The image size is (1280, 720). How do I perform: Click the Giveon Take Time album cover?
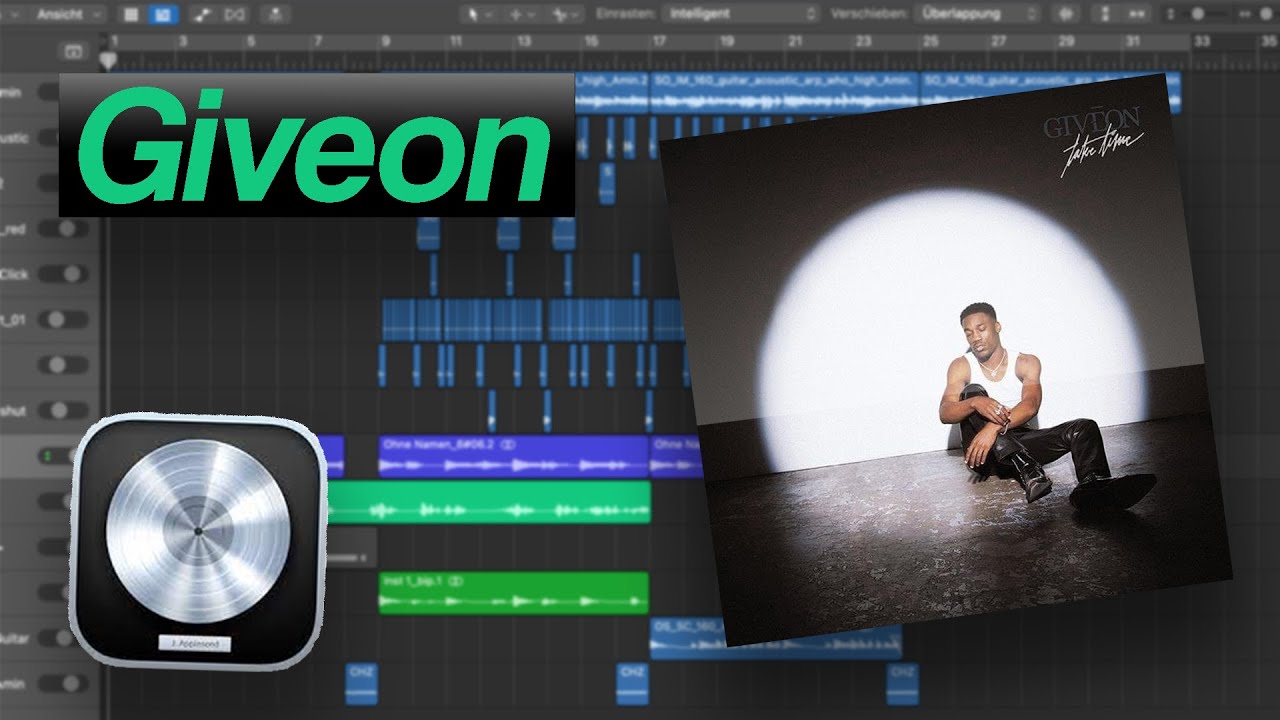pyautogui.click(x=945, y=359)
